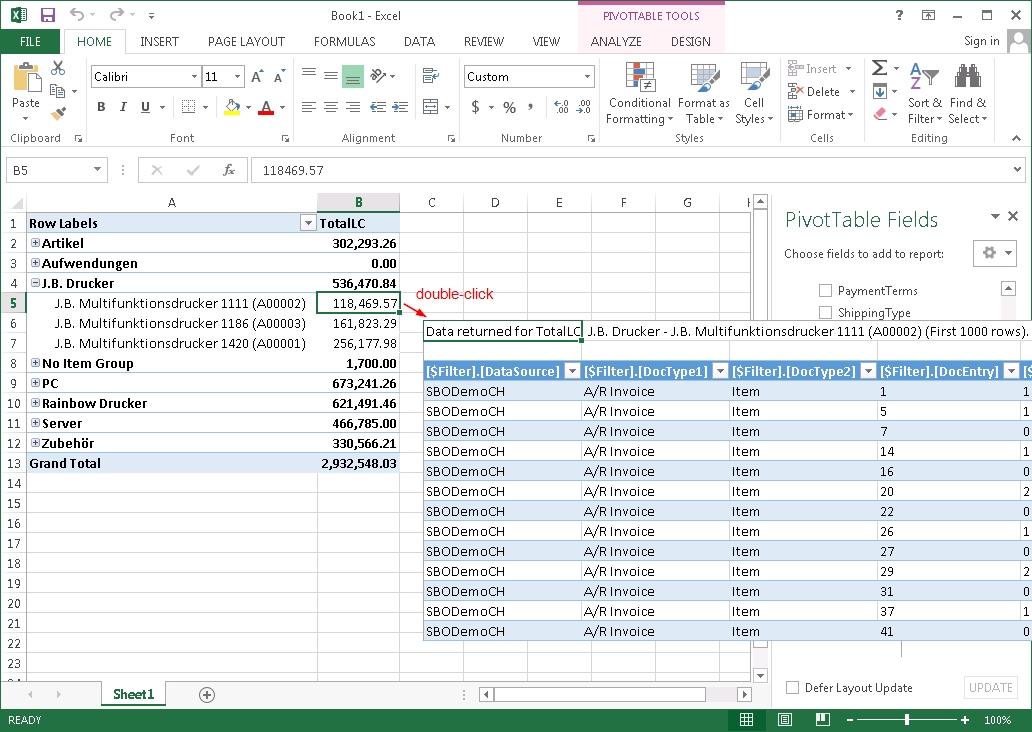Apply Underline formatting
1032x732 pixels.
(x=145, y=107)
